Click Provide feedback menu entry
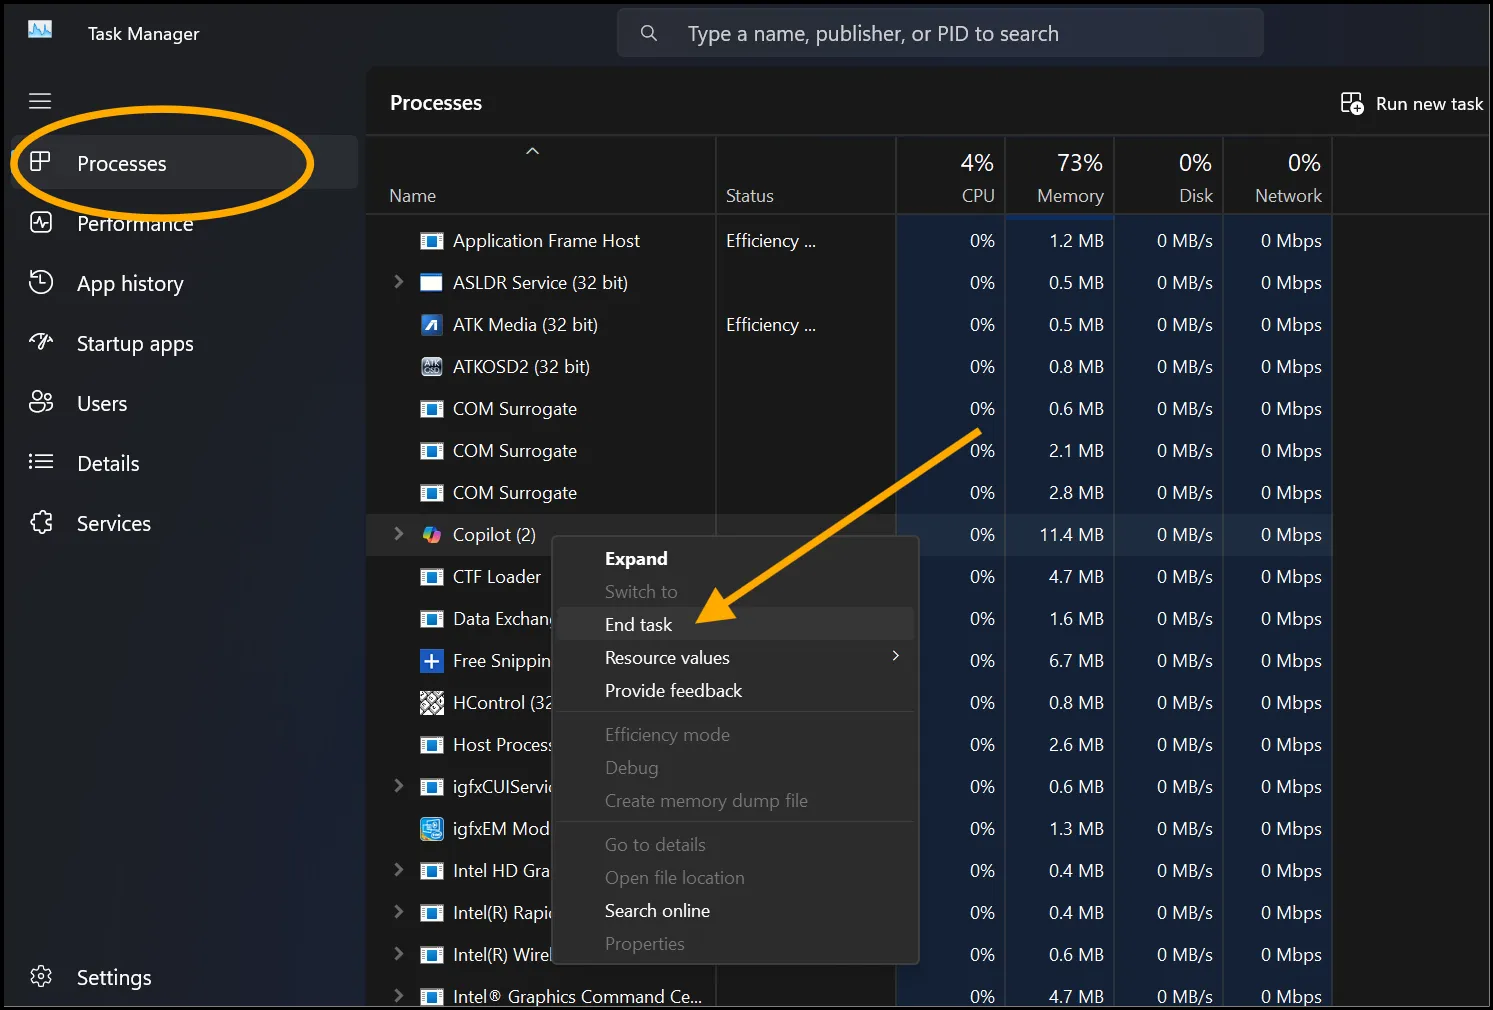Viewport: 1493px width, 1010px height. coord(673,690)
